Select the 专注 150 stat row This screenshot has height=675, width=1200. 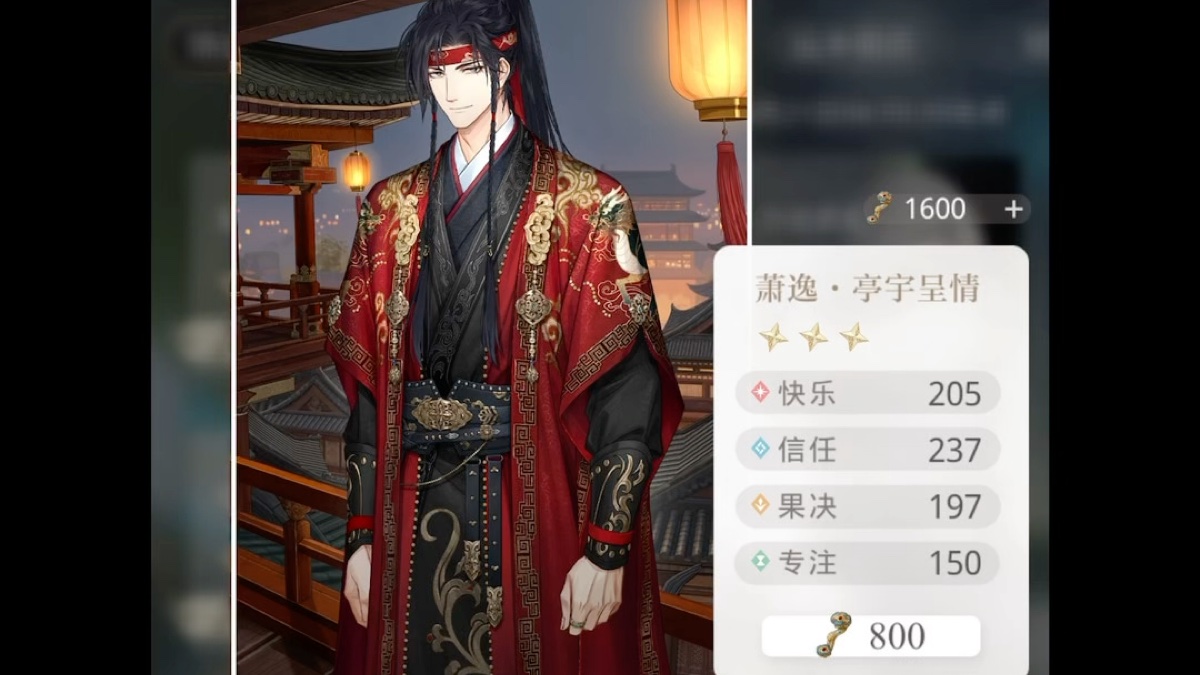[x=868, y=563]
